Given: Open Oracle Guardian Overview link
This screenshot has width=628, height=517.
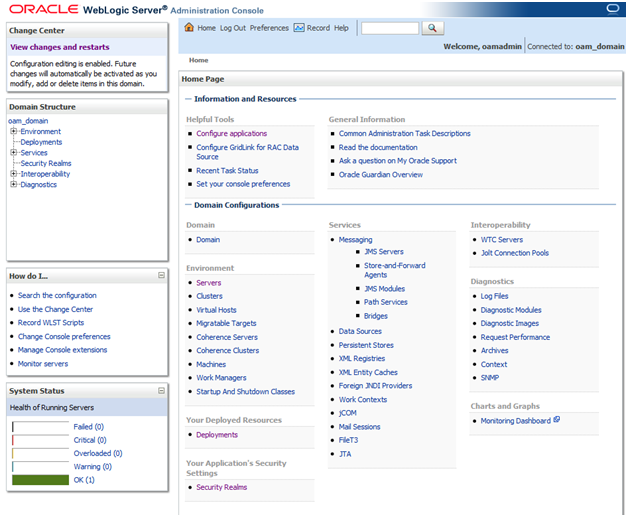Looking at the screenshot, I should tap(380, 175).
